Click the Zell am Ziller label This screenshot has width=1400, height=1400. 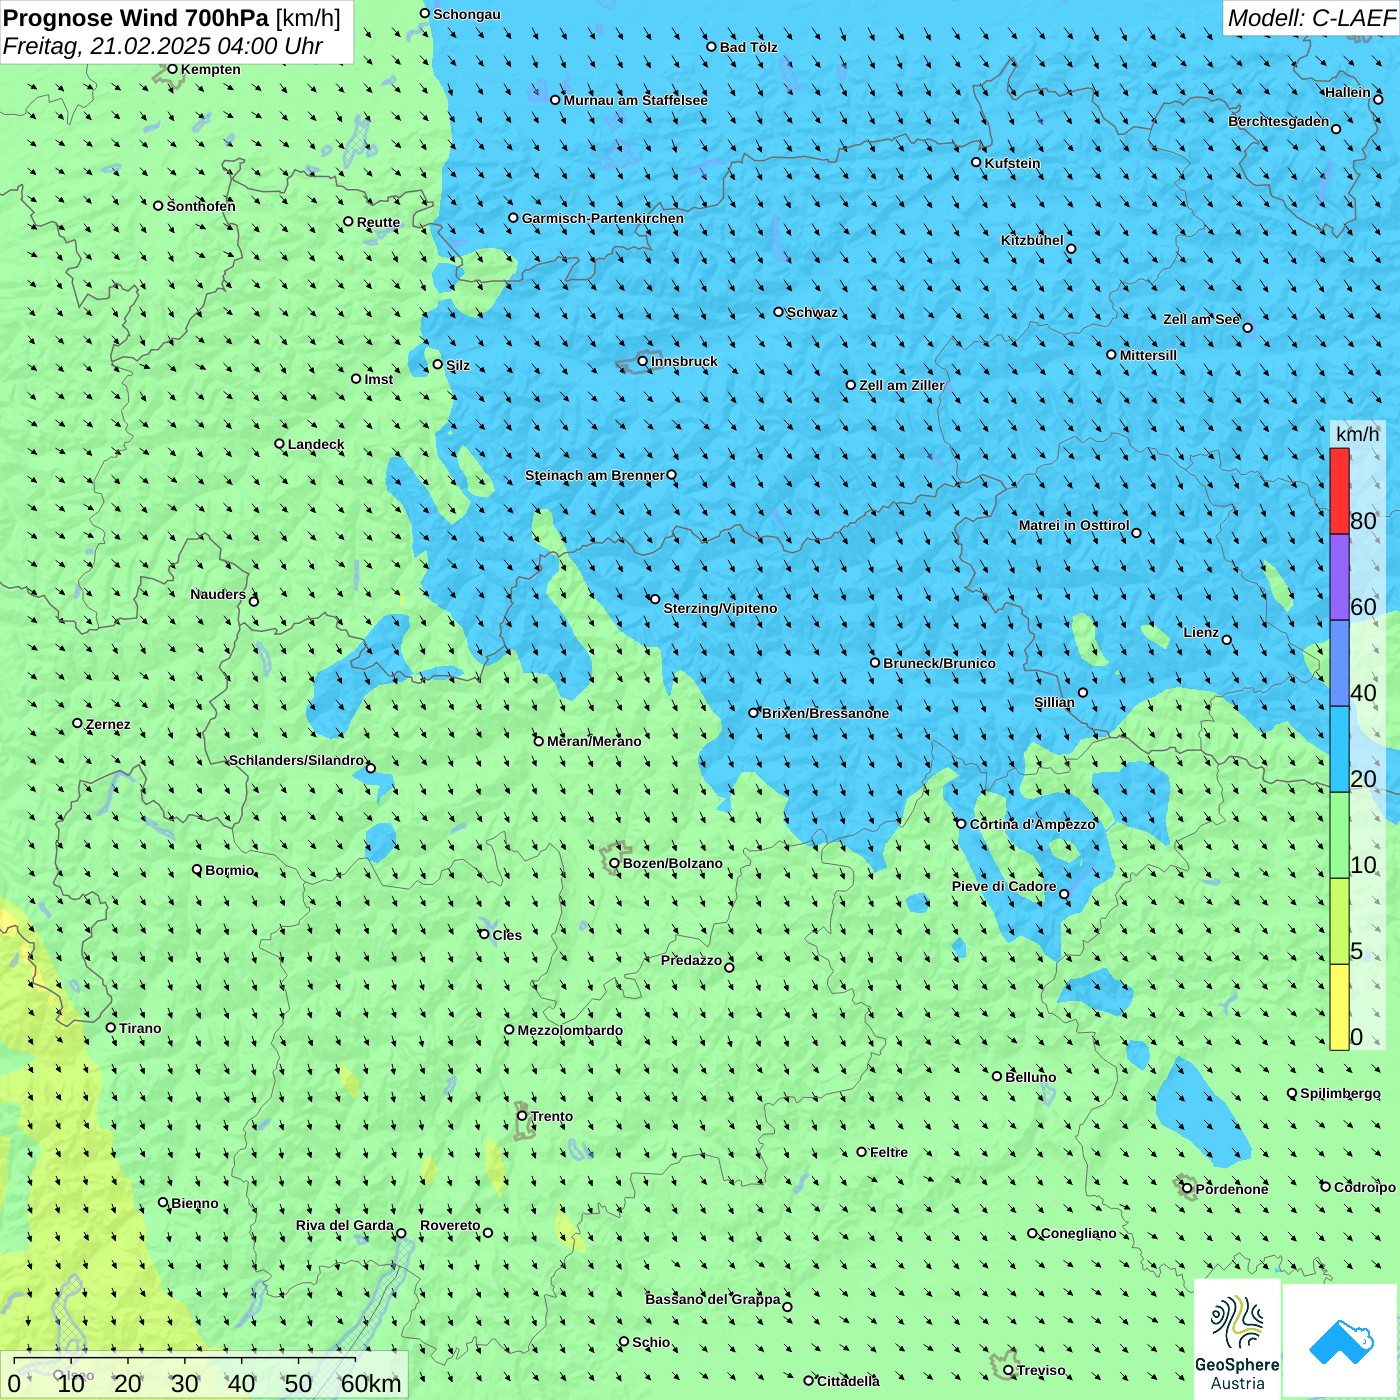(901, 385)
